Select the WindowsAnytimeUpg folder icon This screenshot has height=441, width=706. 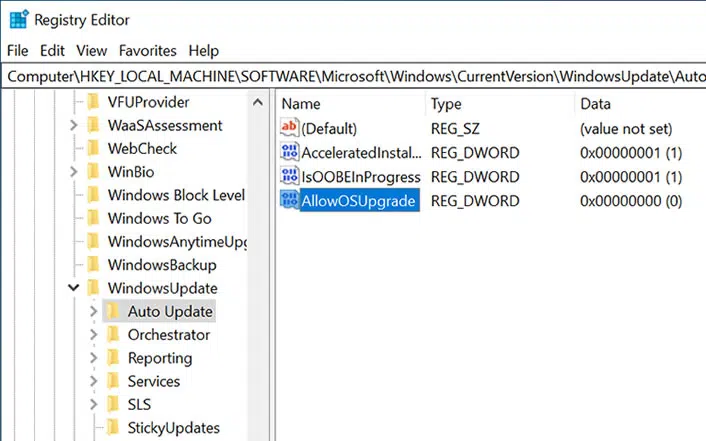coord(93,241)
